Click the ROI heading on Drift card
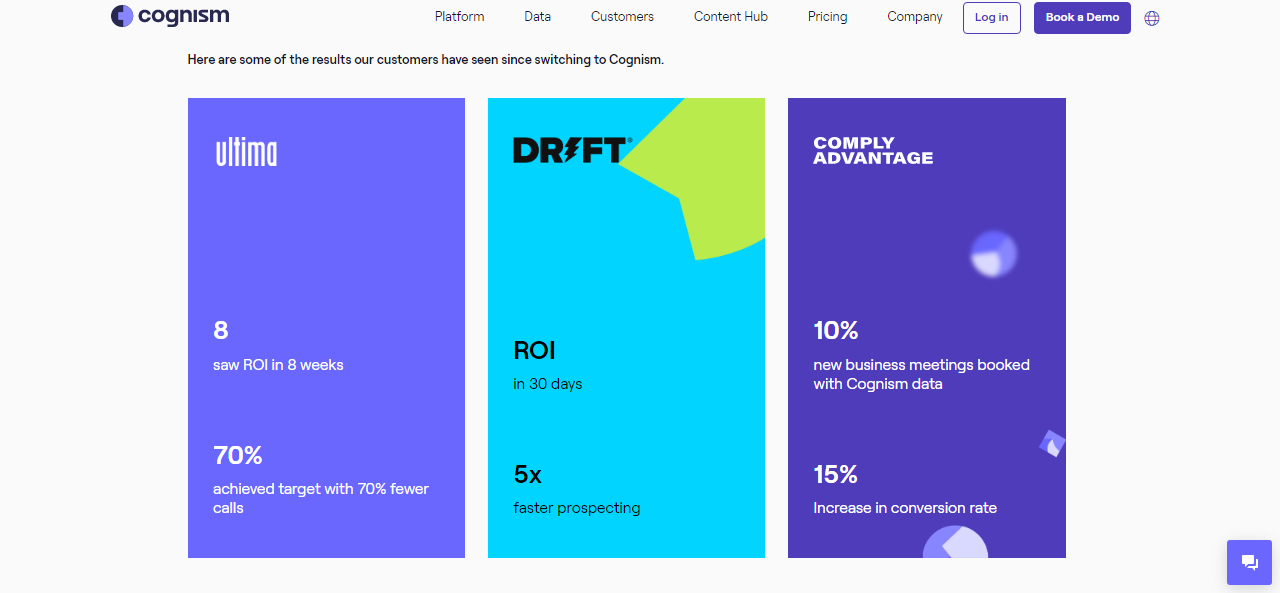1280x593 pixels. (x=534, y=350)
